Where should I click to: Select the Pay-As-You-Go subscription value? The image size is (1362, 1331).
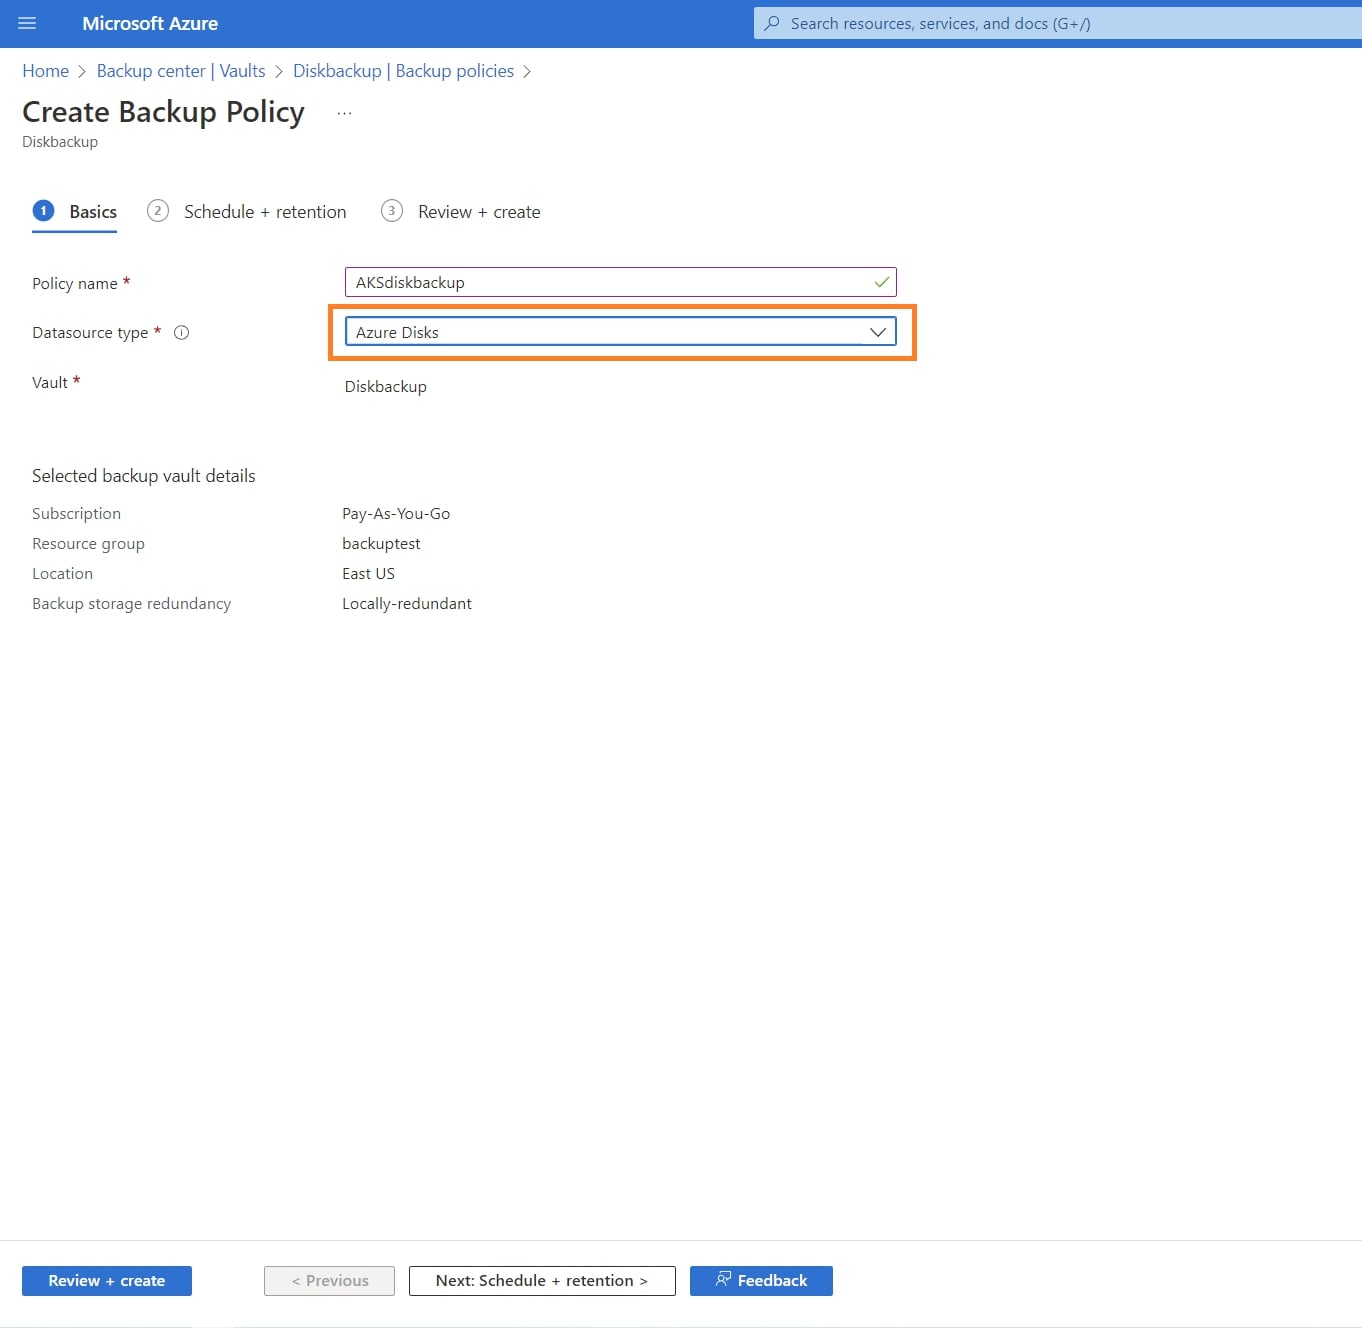(x=396, y=514)
